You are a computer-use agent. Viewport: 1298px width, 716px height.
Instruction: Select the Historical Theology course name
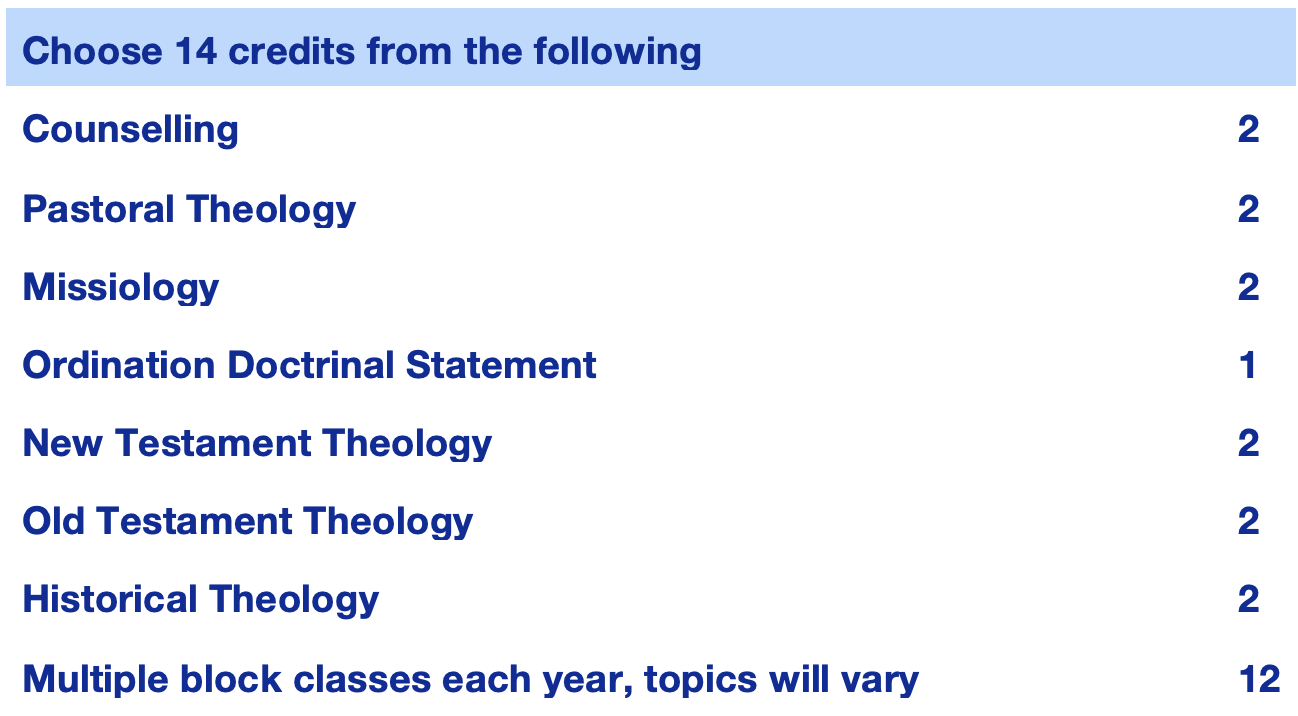[x=201, y=599]
